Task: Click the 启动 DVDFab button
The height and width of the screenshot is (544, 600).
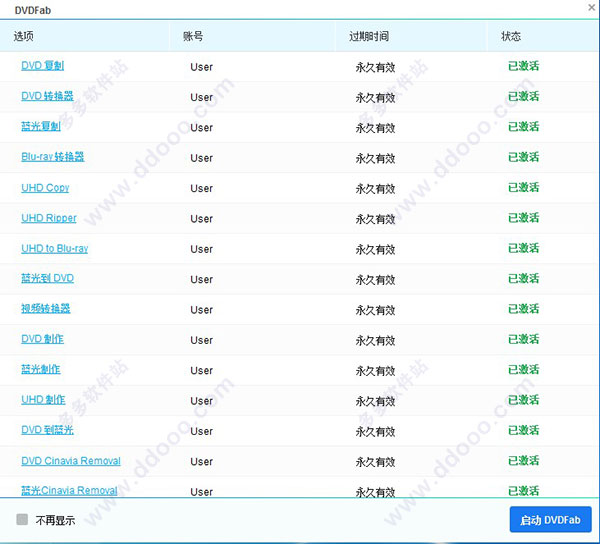Action: tap(551, 520)
